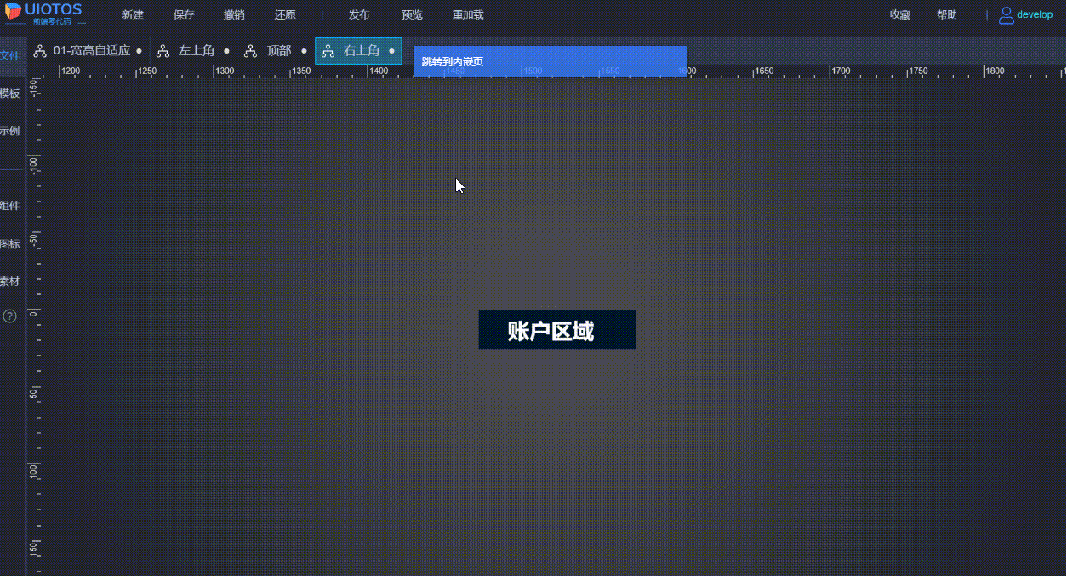The image size is (1066, 576).
Task: Click the dot indicator on 顶部 tab
Action: 306,49
